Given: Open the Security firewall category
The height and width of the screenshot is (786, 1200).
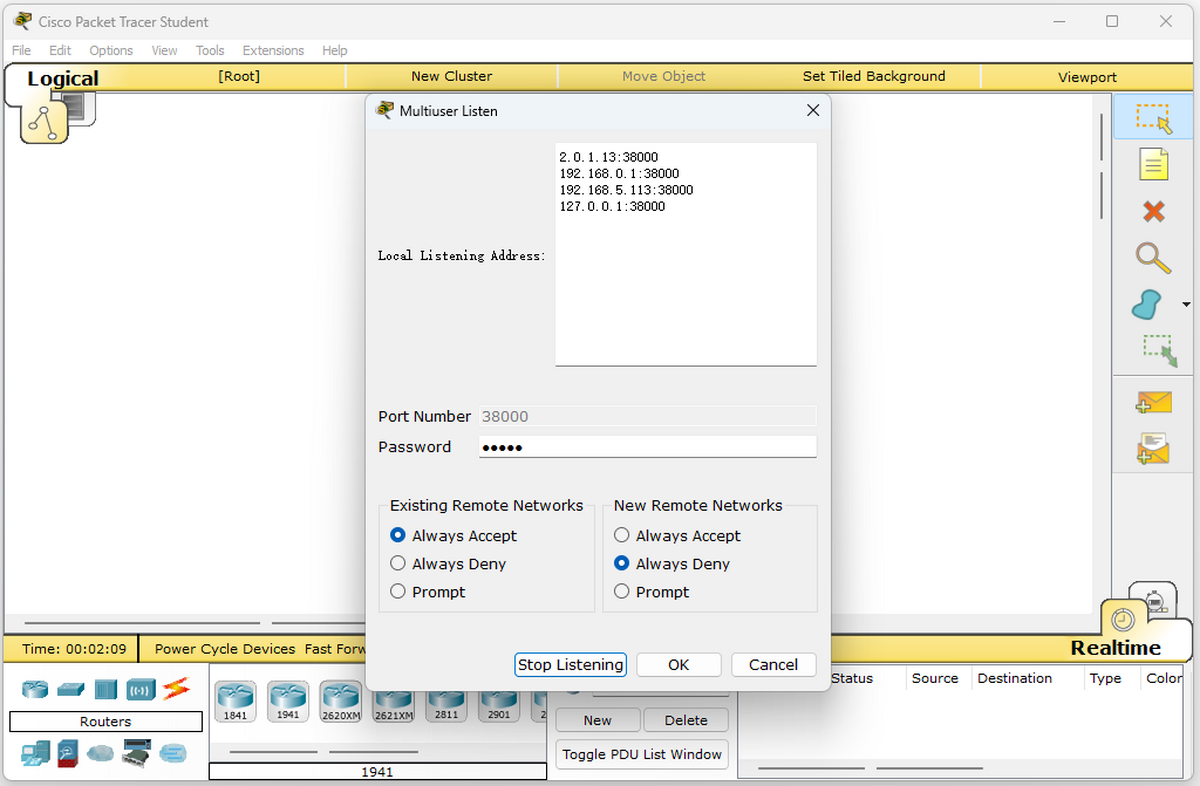Looking at the screenshot, I should [x=67, y=752].
